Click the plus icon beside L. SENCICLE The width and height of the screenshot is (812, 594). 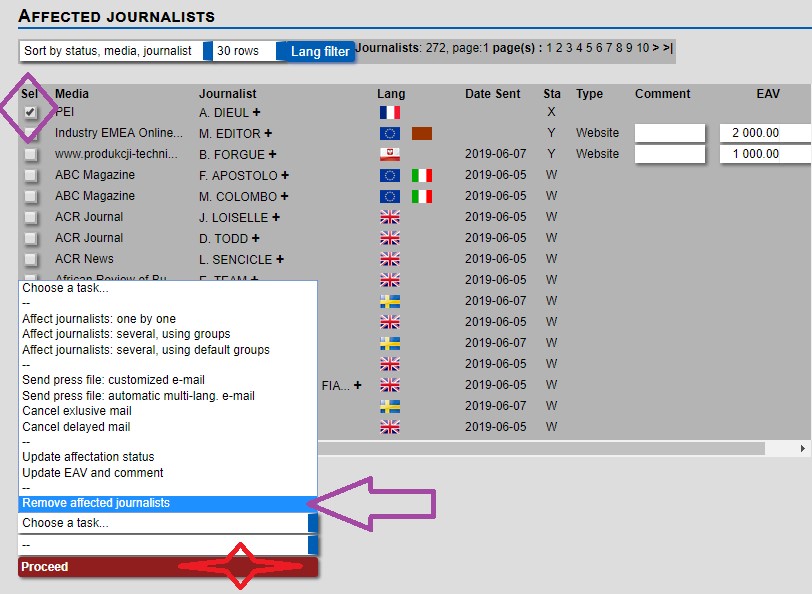[x=280, y=259]
